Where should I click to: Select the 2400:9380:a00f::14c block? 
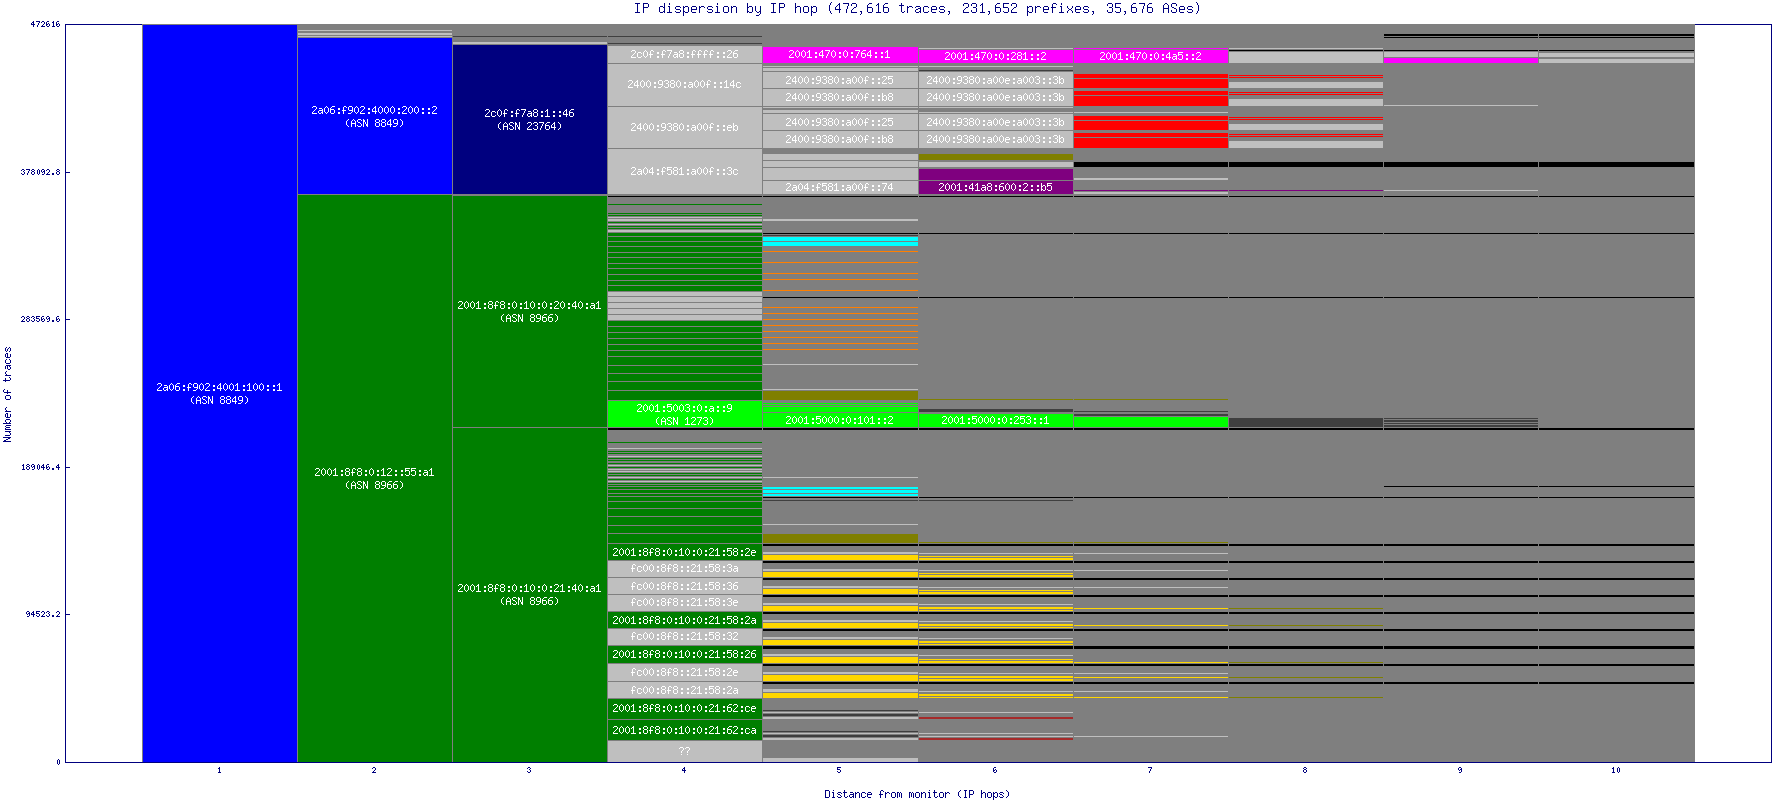click(x=684, y=85)
